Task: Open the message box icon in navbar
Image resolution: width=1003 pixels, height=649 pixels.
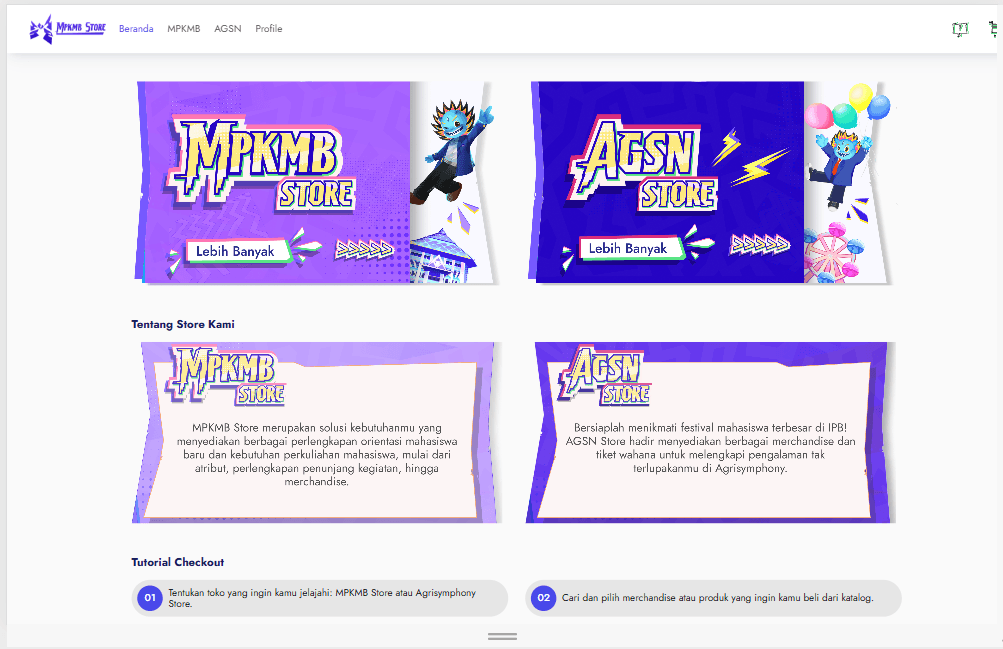Action: pyautogui.click(x=960, y=29)
